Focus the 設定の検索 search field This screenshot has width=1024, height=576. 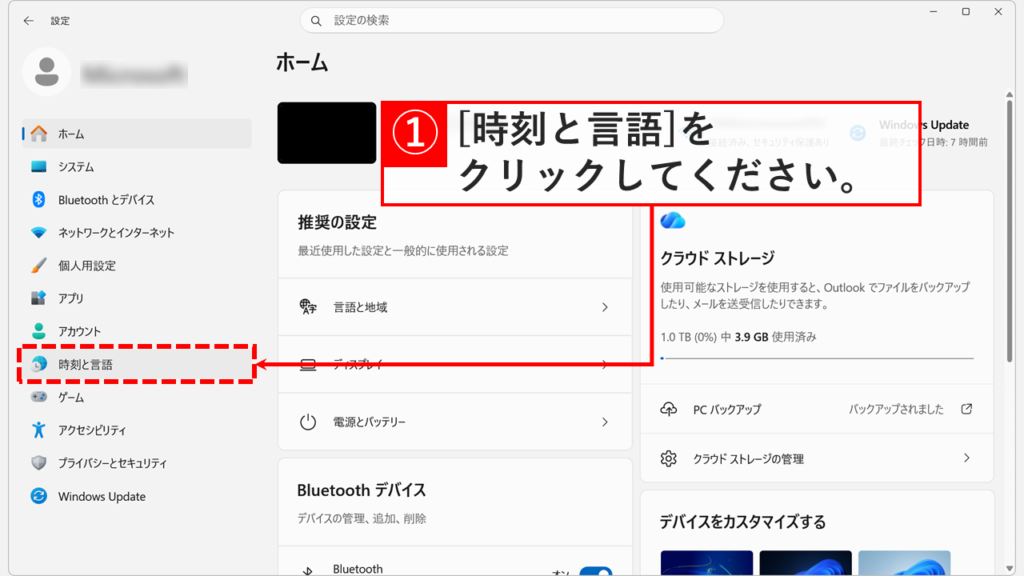511,21
